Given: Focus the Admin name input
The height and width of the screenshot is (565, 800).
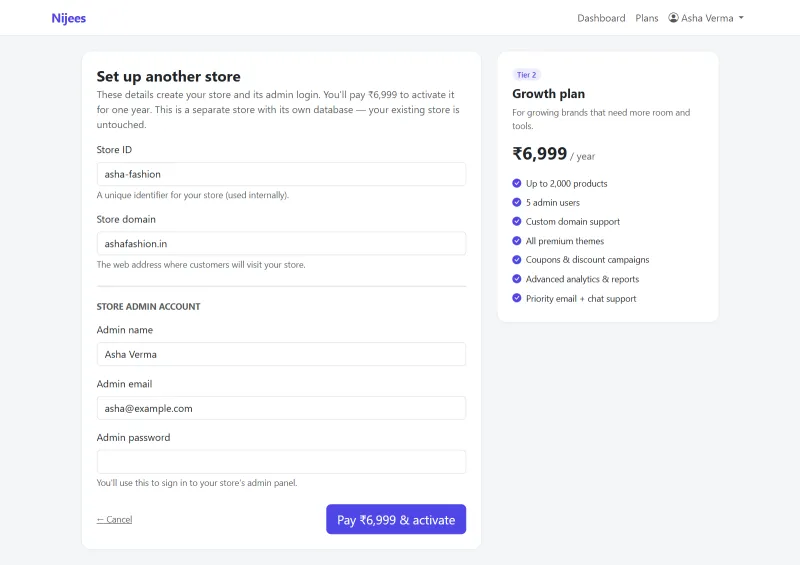Looking at the screenshot, I should point(281,354).
